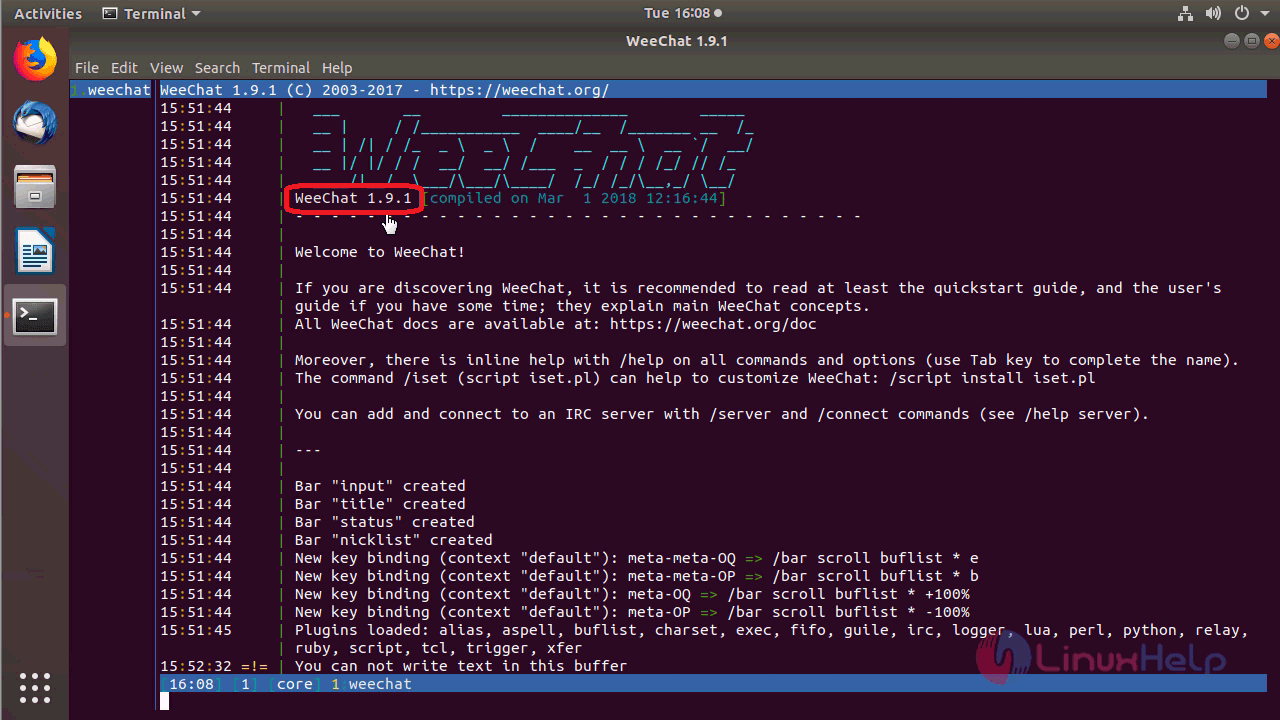1280x720 pixels.
Task: Click the 'buflist * +100%' key binding line
Action: 632,594
